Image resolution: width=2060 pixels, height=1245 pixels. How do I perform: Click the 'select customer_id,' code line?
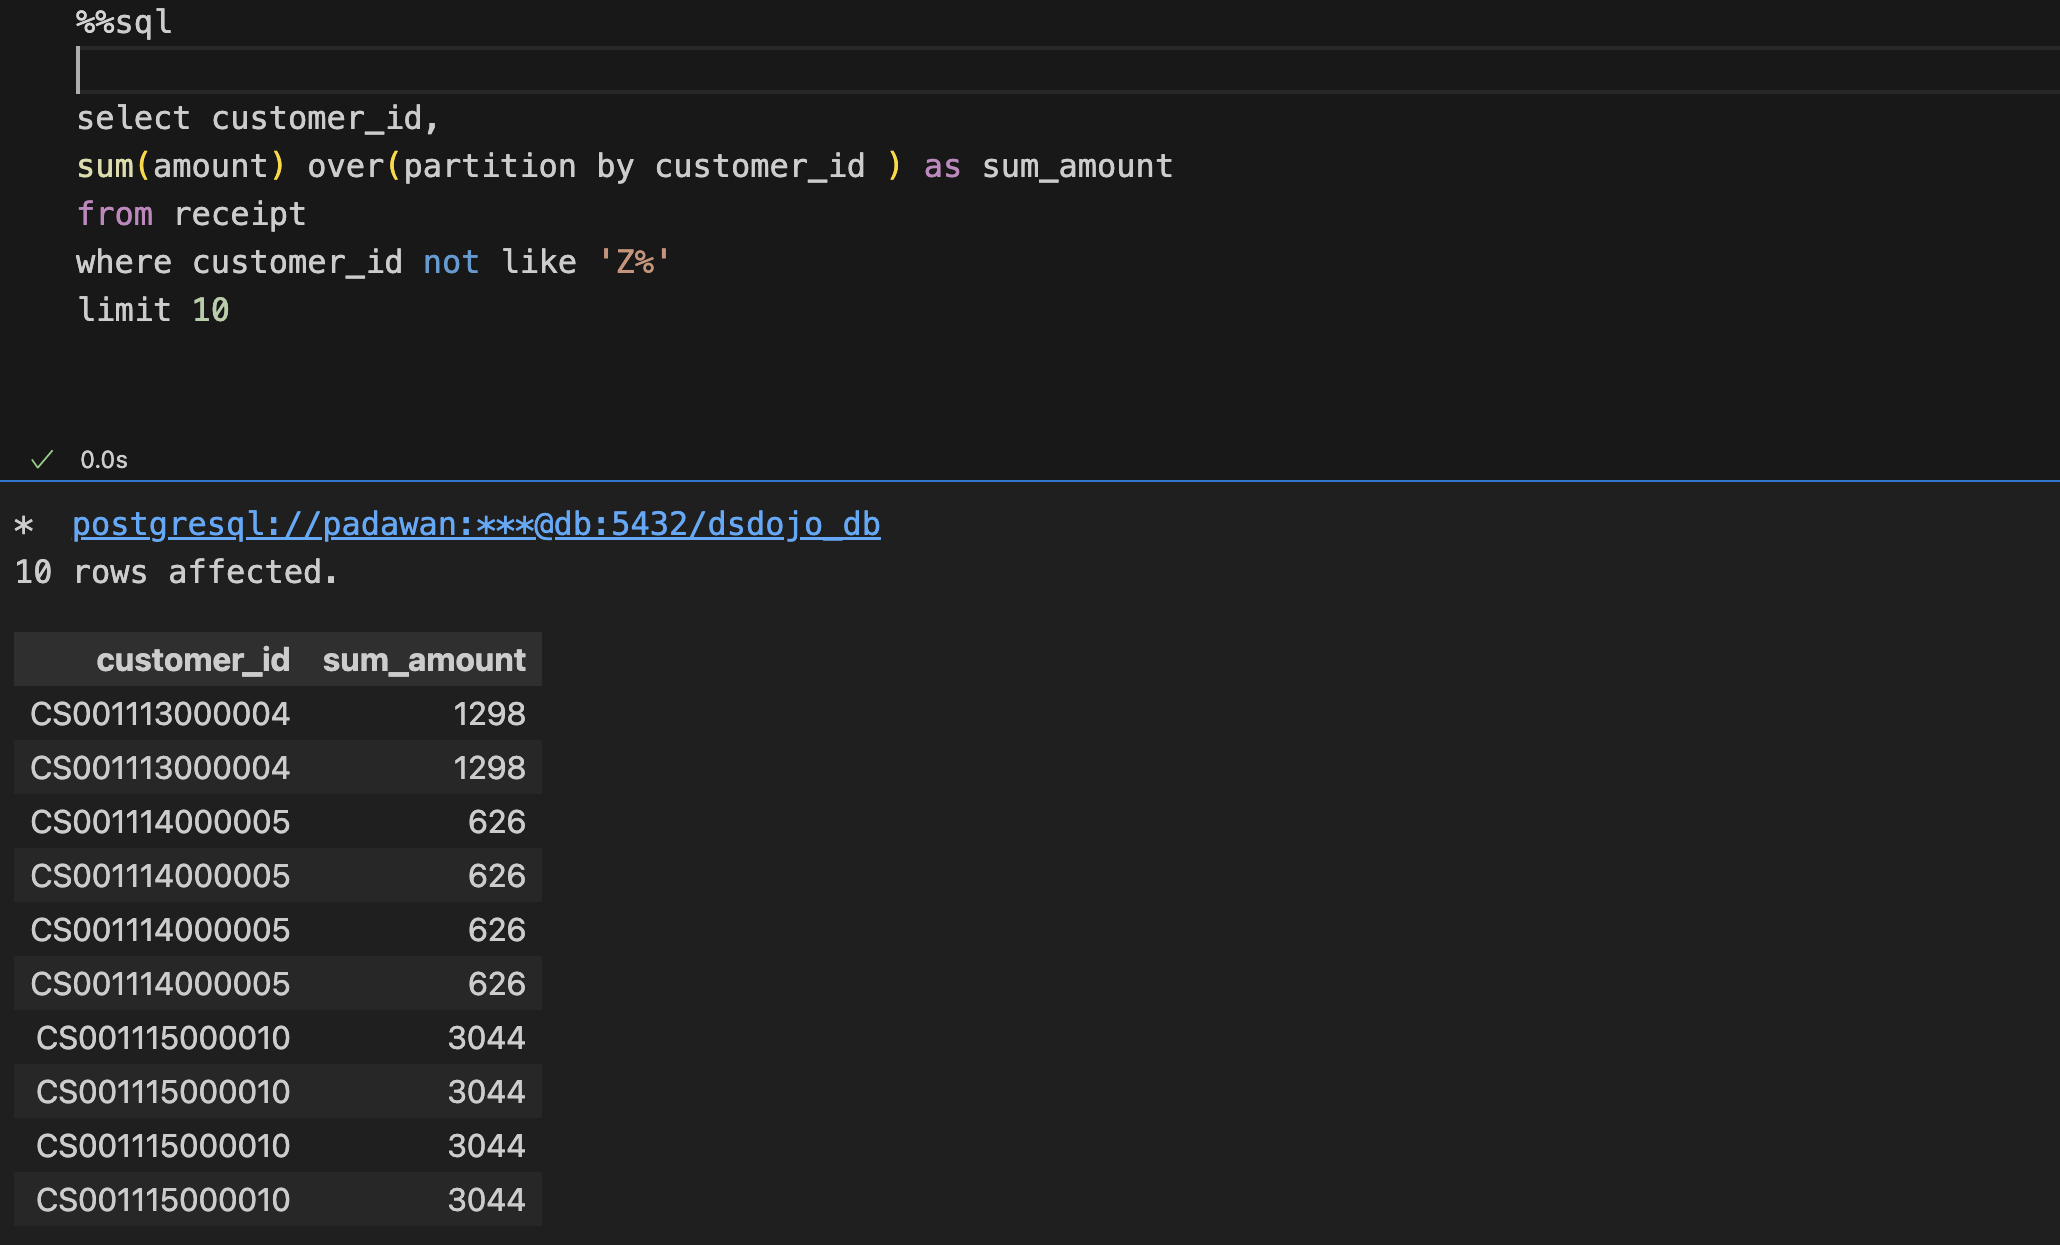point(257,118)
